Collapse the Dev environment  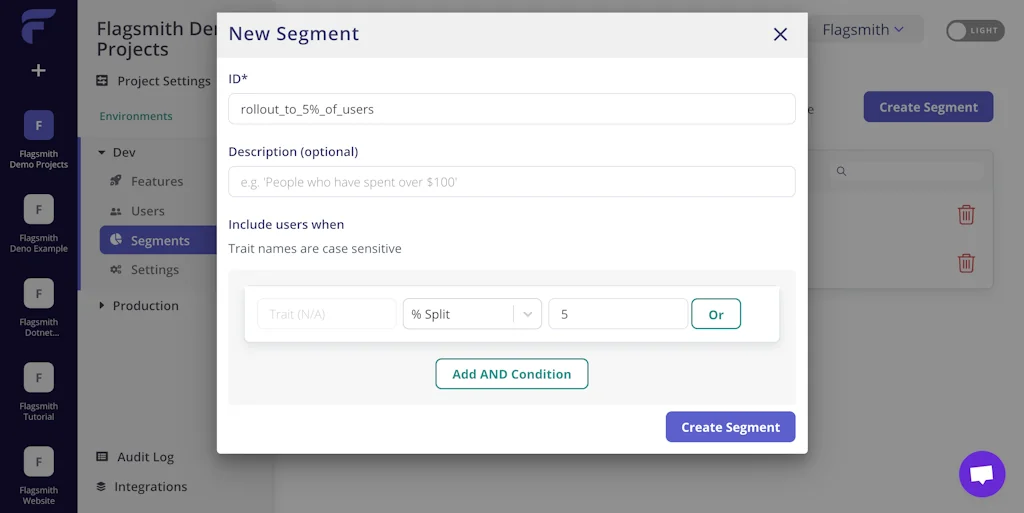coord(102,153)
